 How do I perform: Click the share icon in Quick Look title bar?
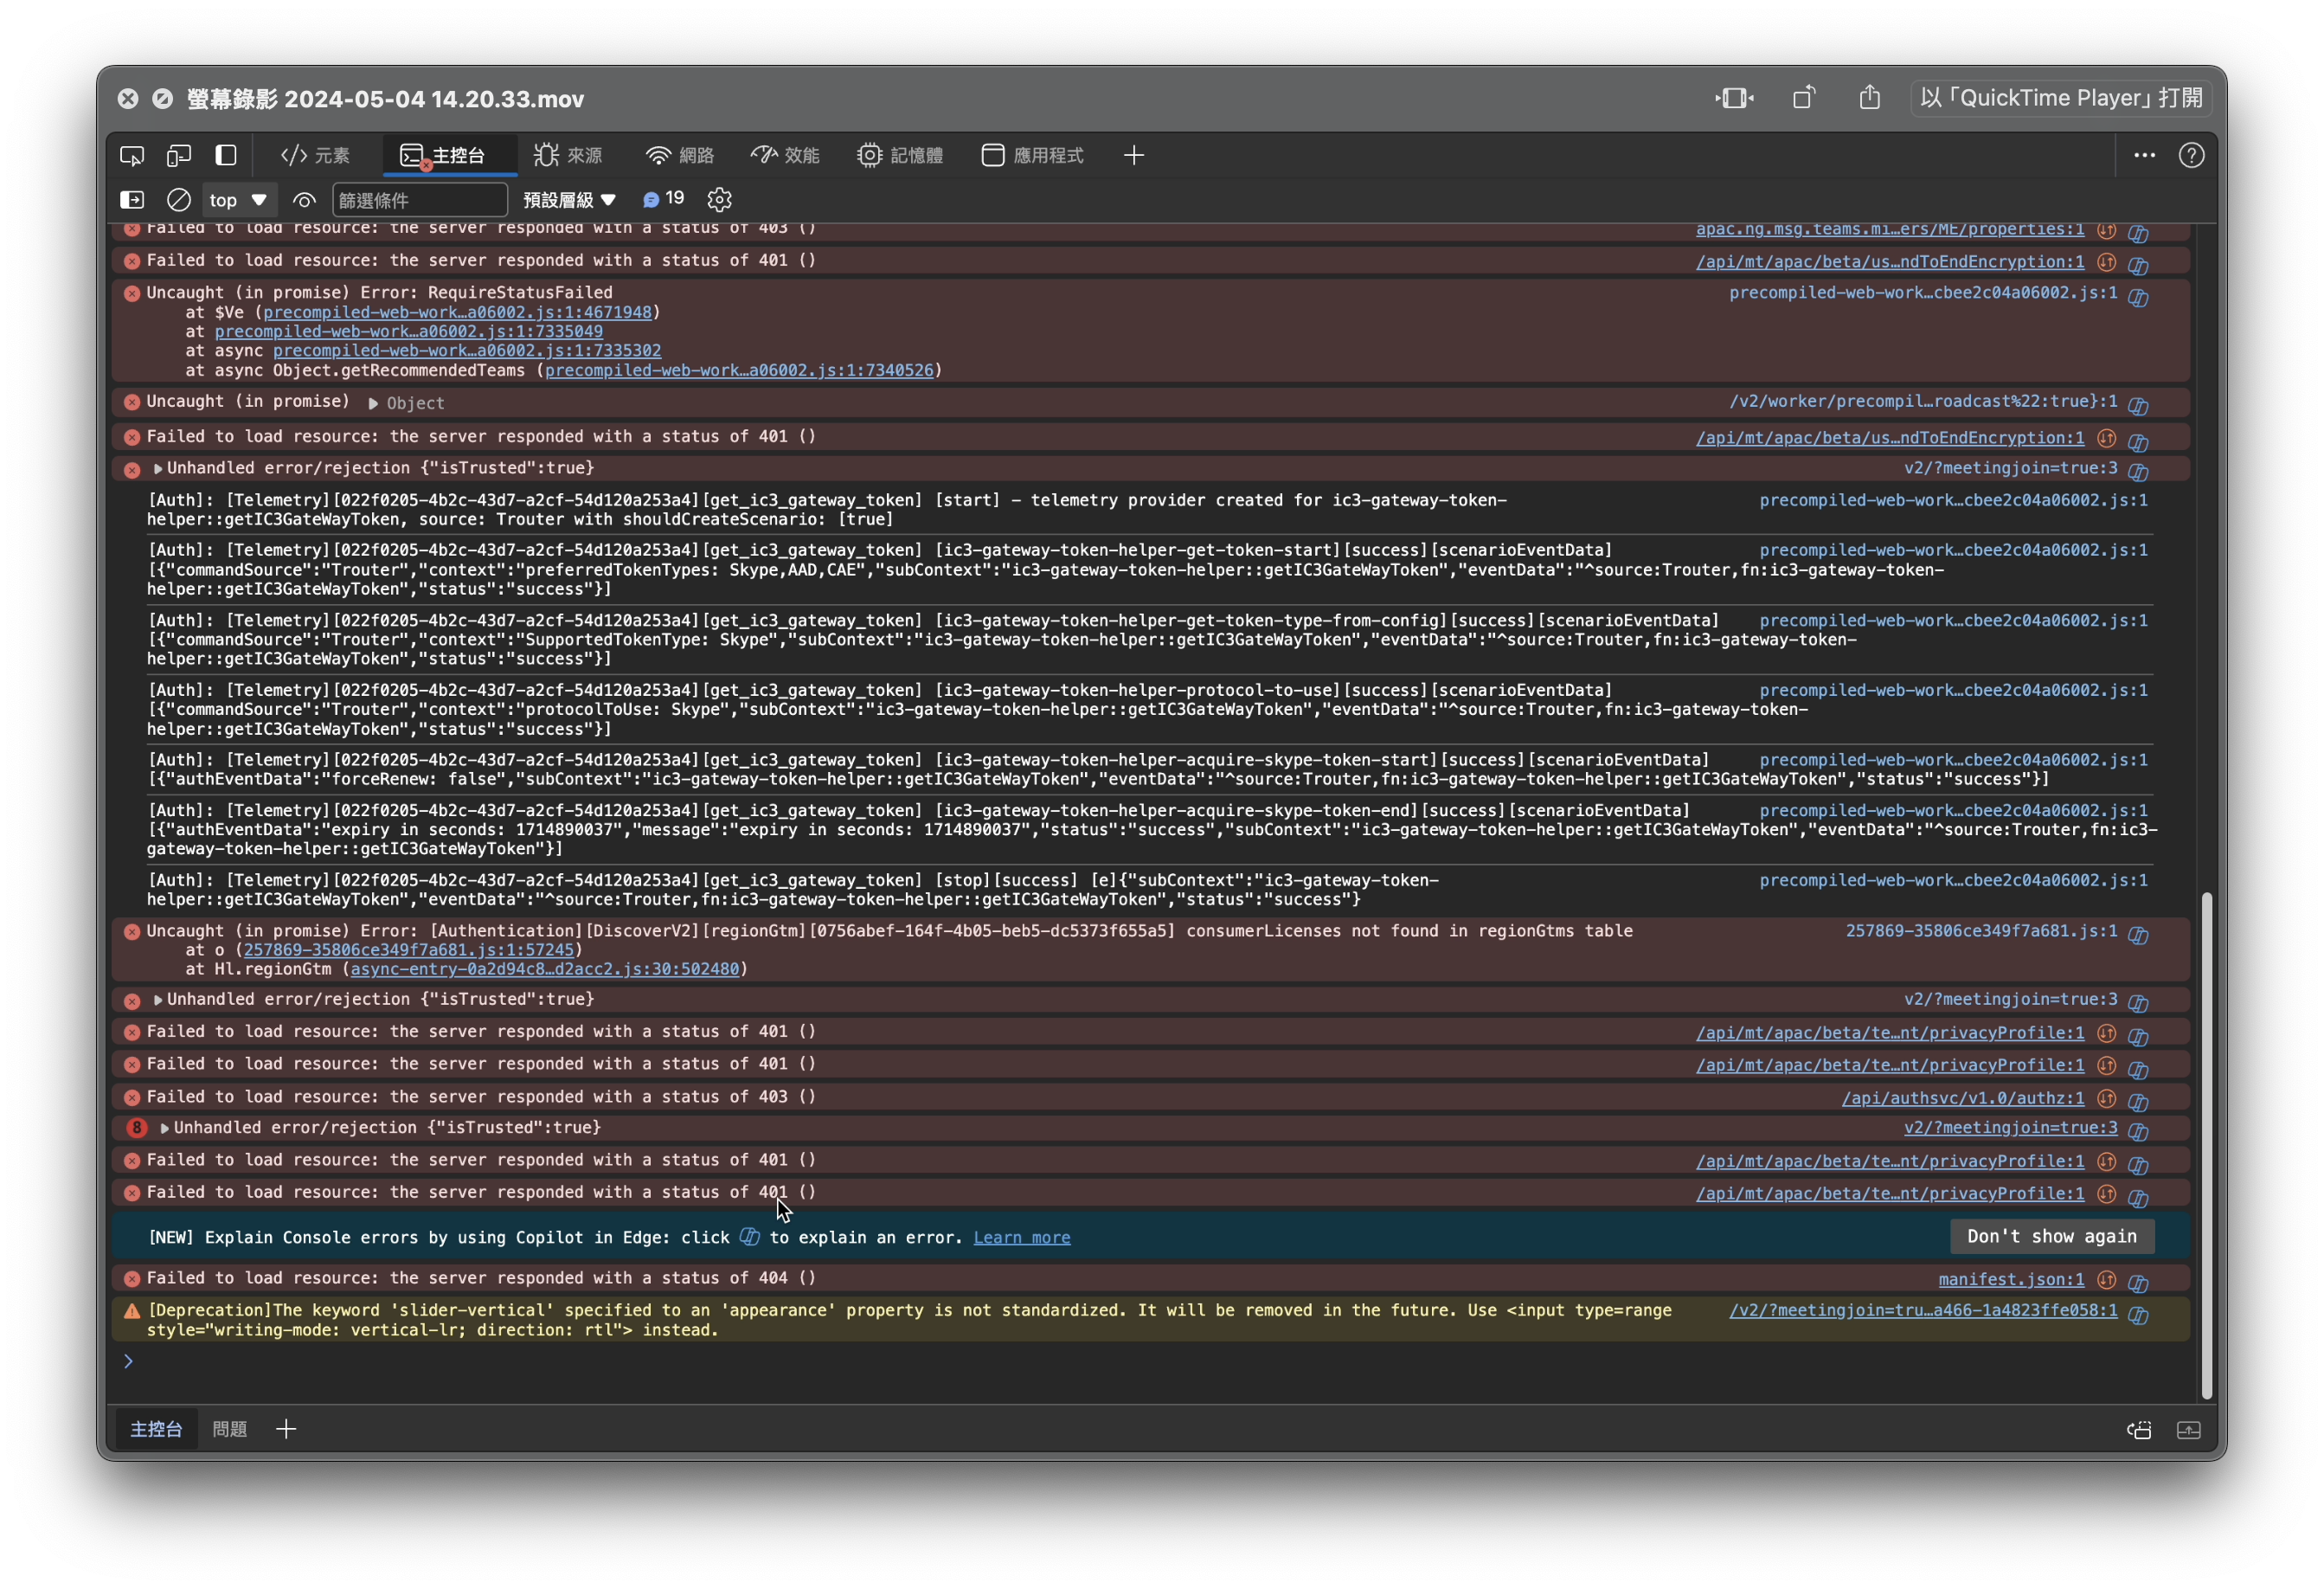click(x=1869, y=98)
